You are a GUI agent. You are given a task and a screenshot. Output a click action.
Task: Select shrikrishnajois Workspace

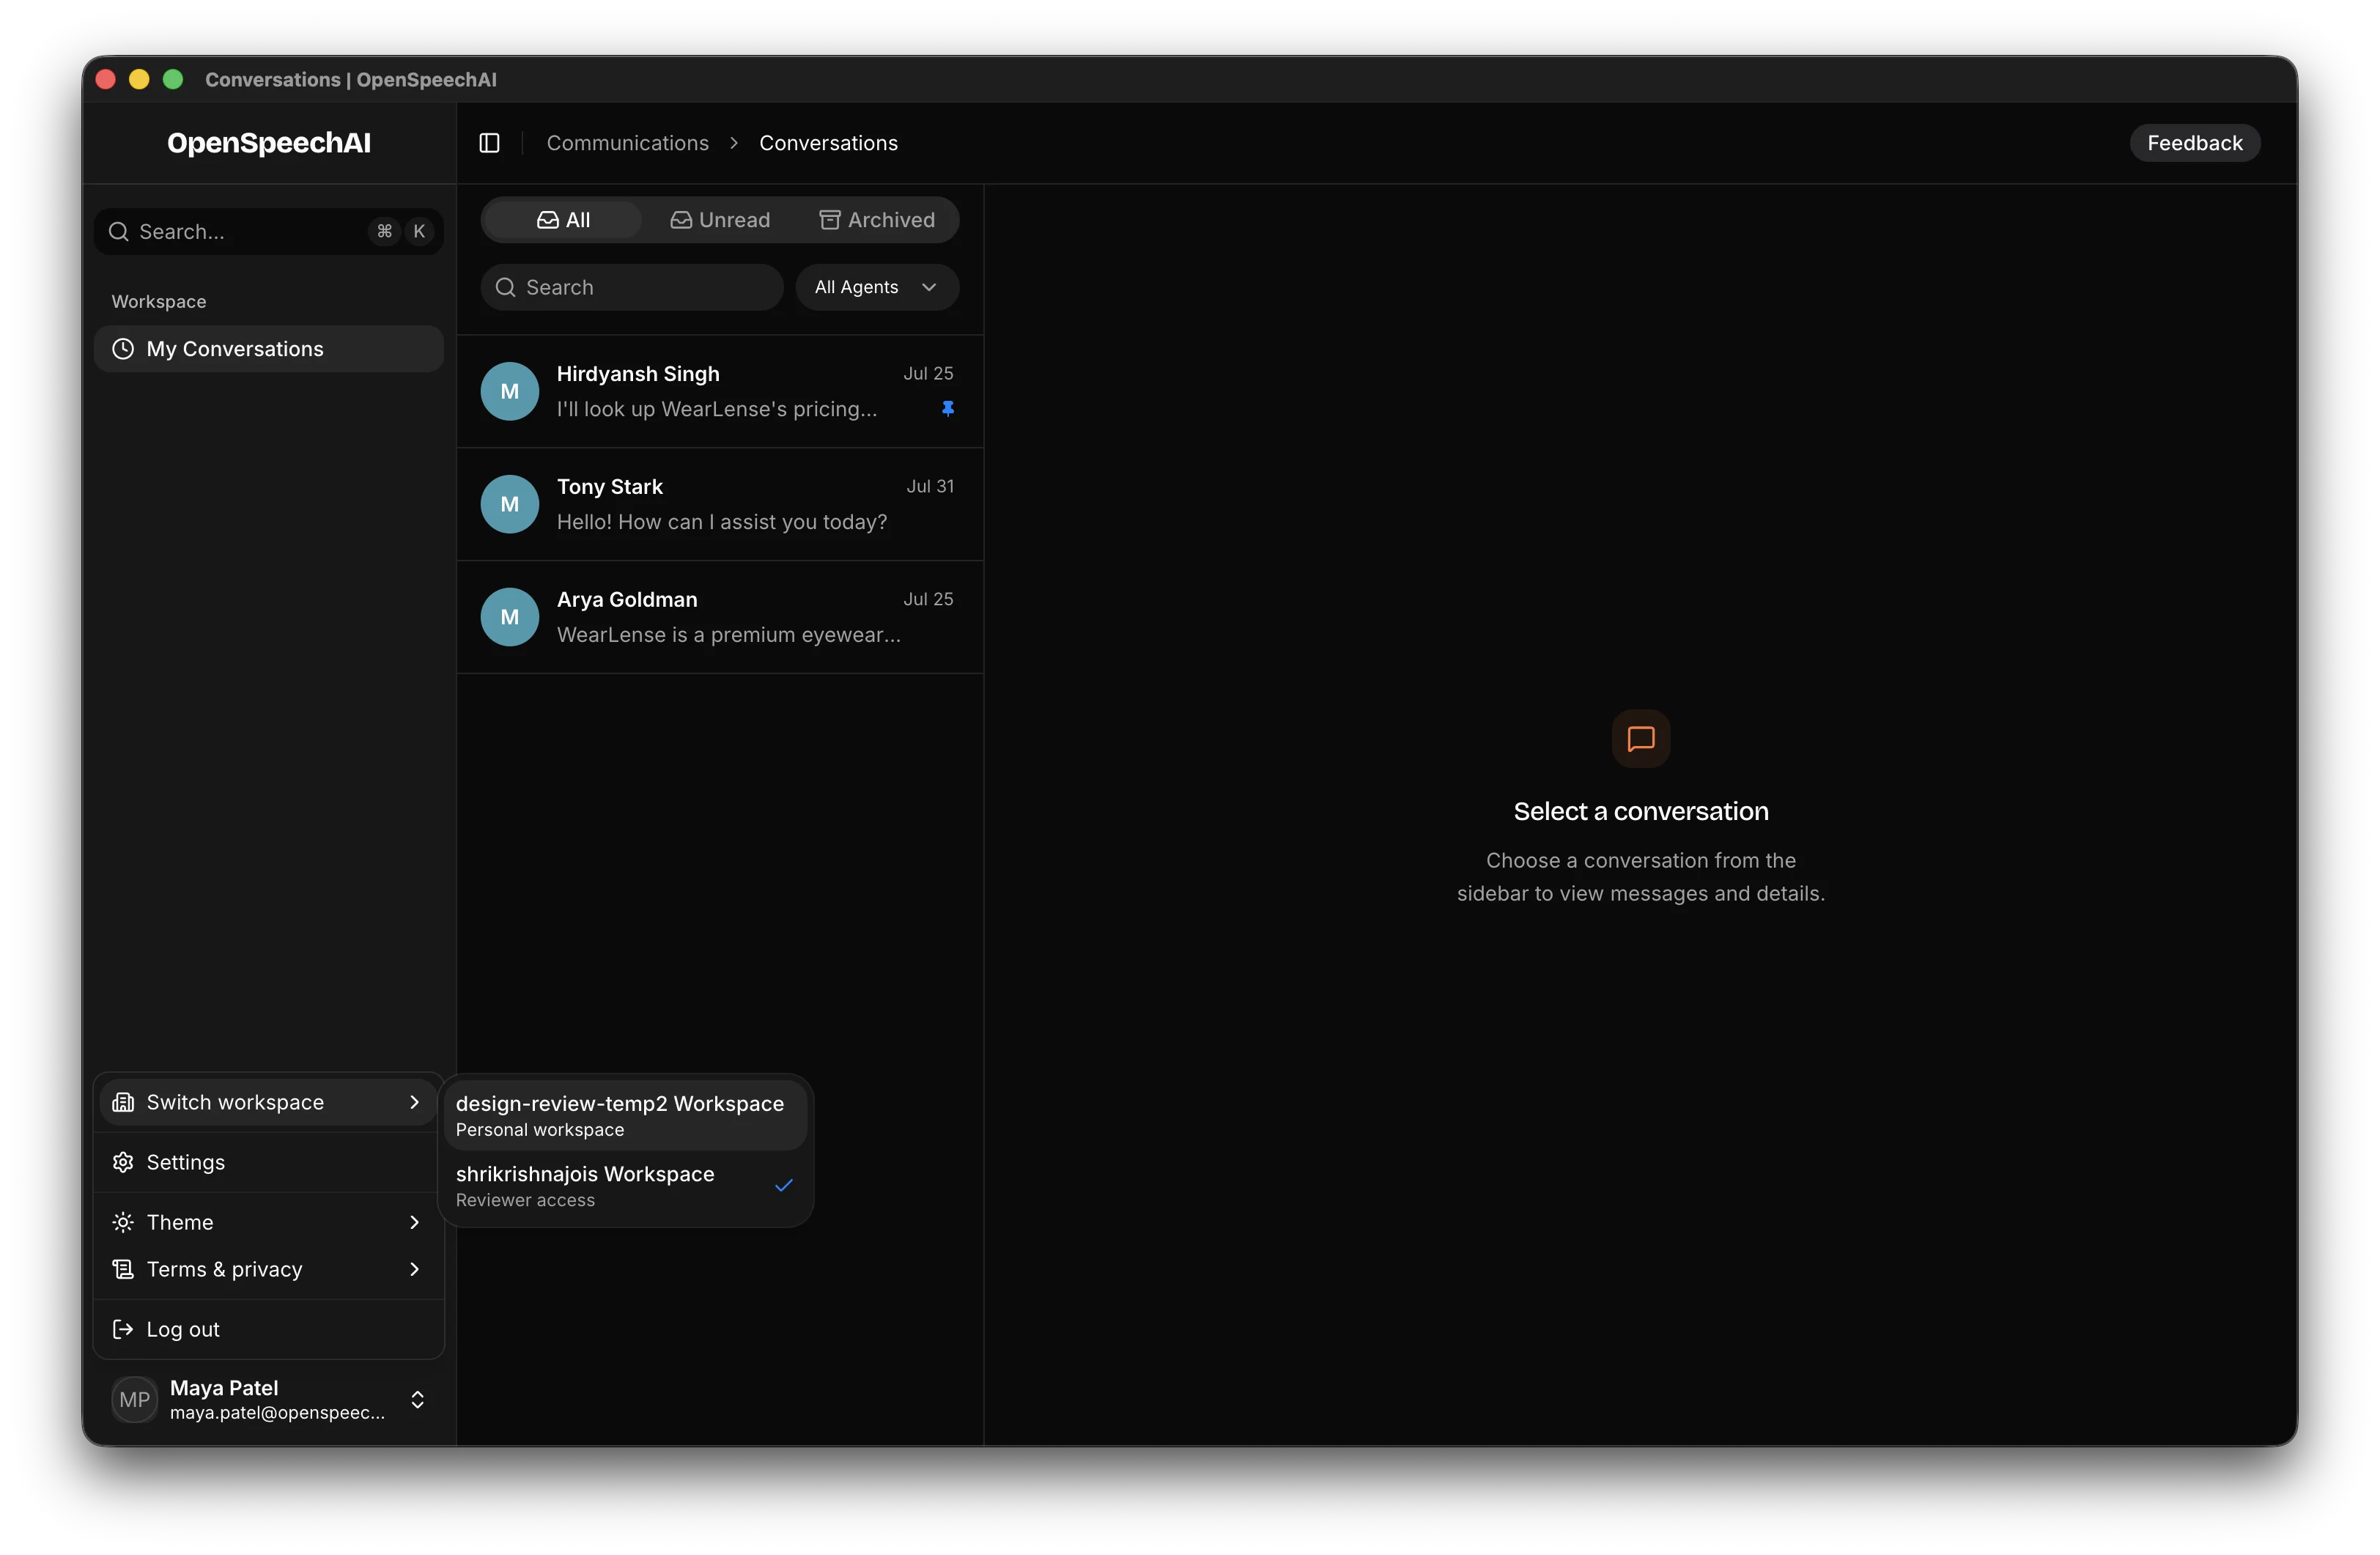[x=626, y=1185]
